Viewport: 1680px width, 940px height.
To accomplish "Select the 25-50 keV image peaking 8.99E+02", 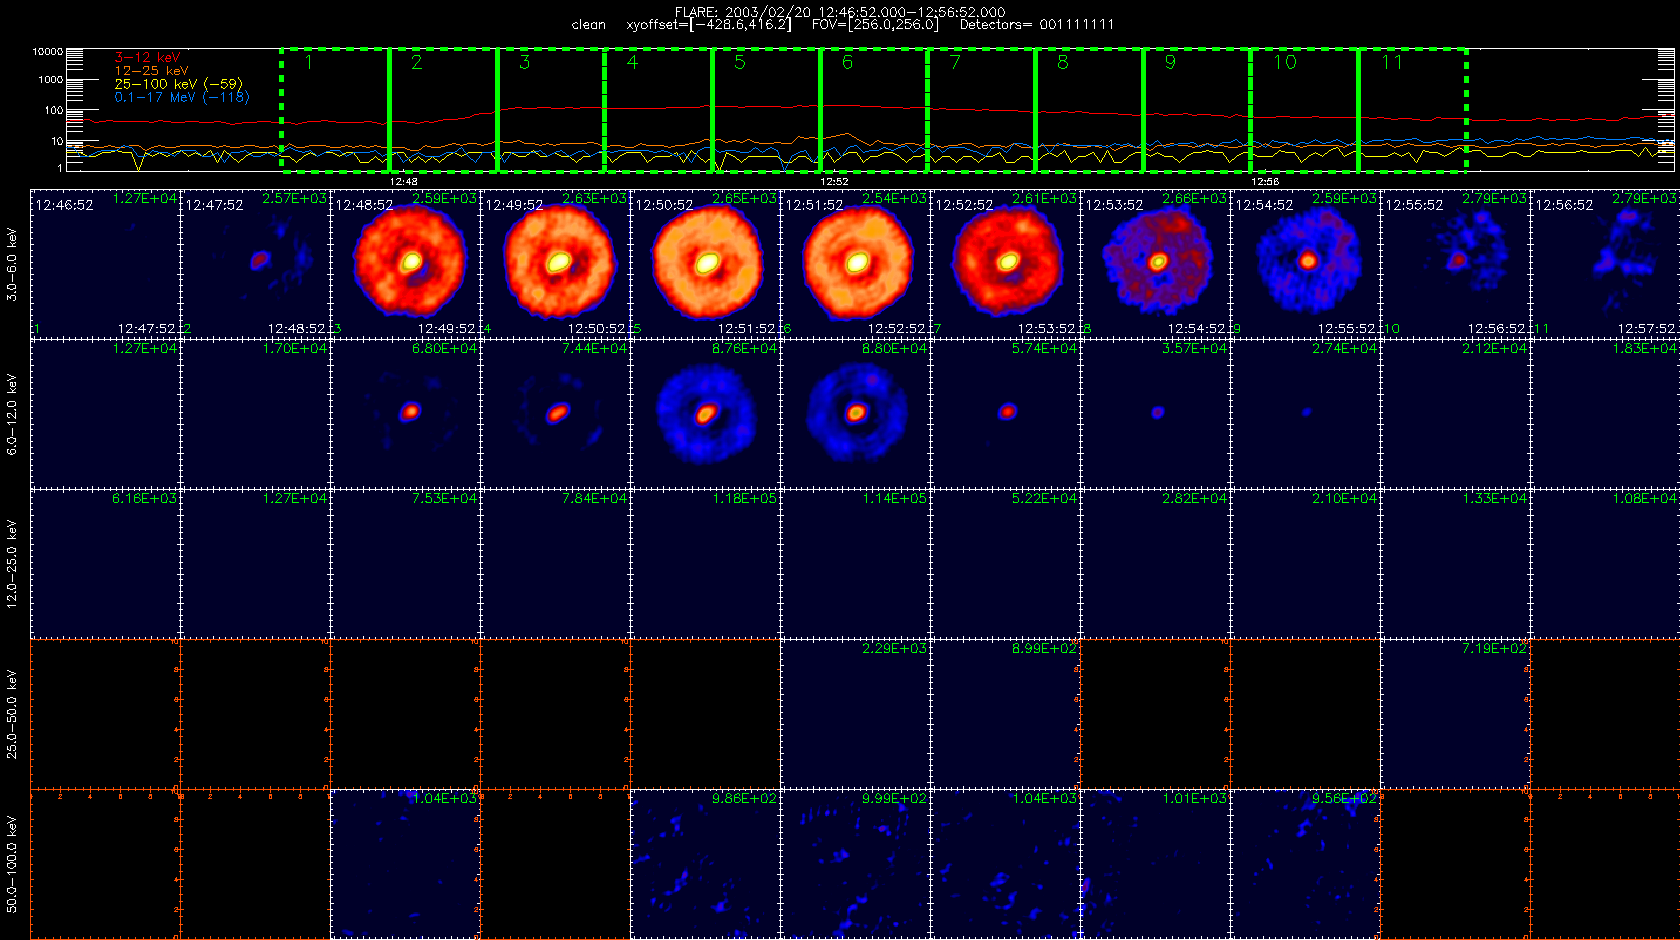I will pyautogui.click(x=1006, y=714).
